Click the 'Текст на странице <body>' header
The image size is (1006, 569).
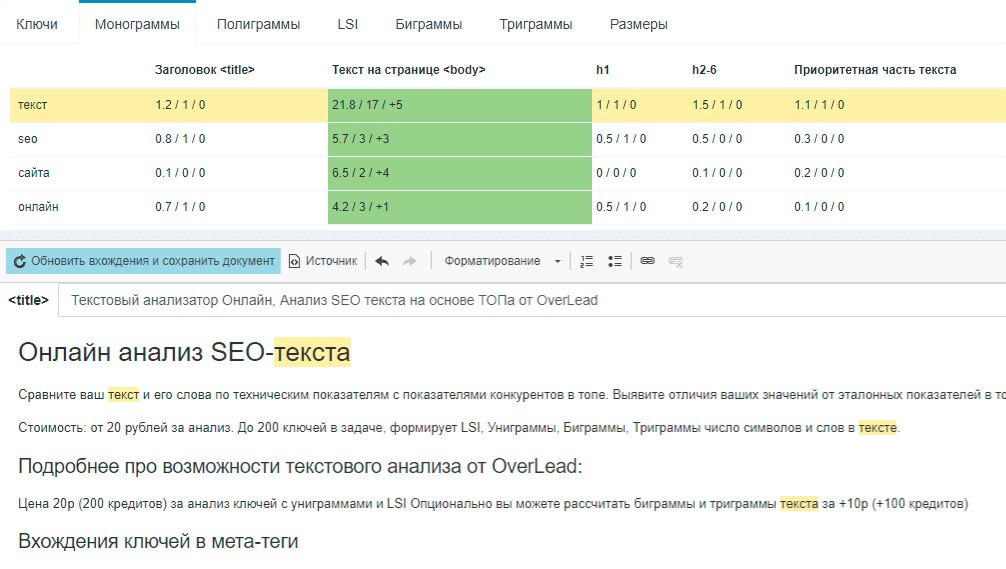click(x=409, y=70)
